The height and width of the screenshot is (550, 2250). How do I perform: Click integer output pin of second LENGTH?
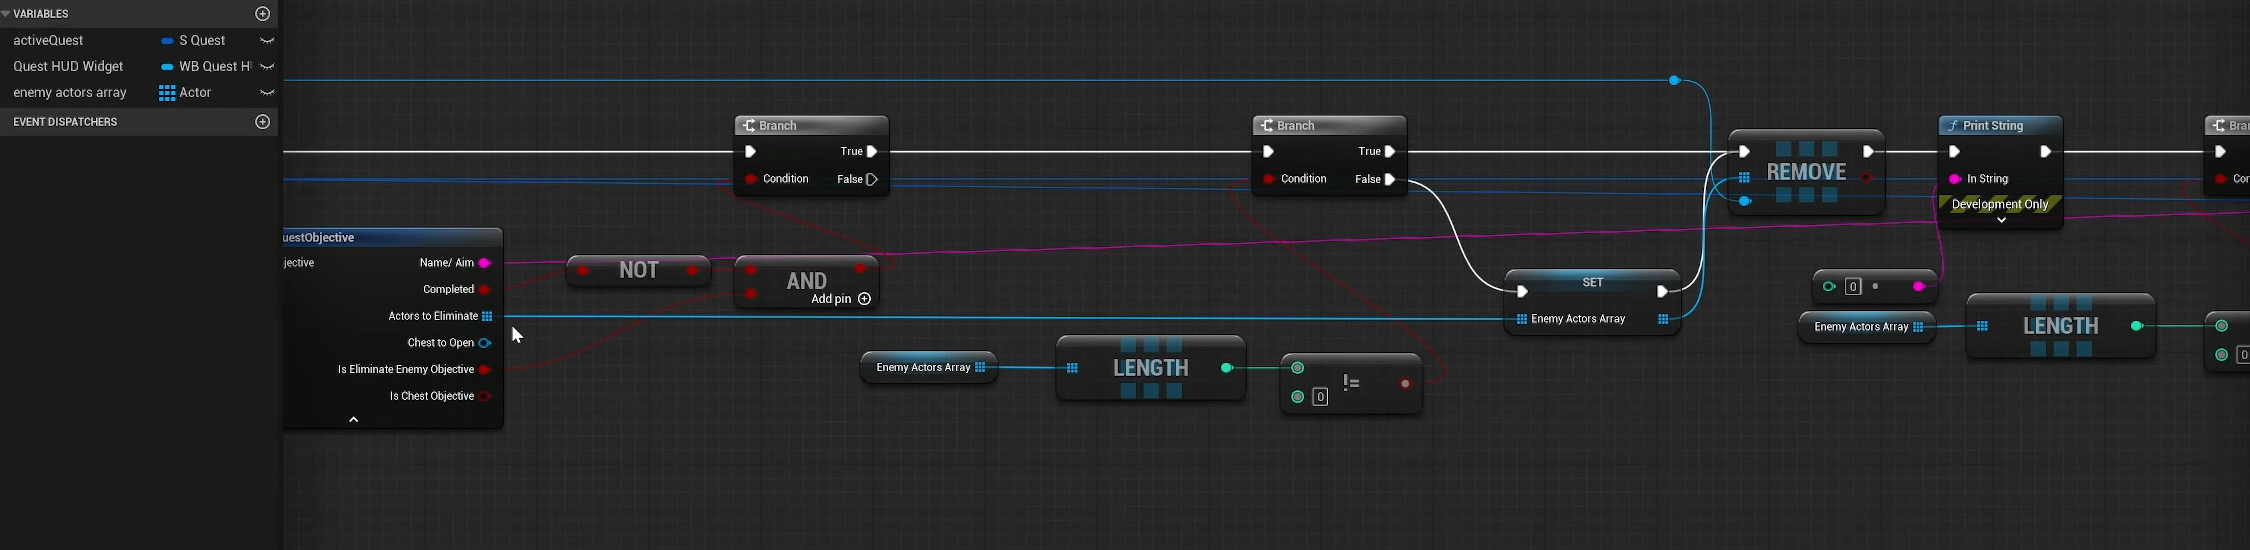click(2137, 326)
